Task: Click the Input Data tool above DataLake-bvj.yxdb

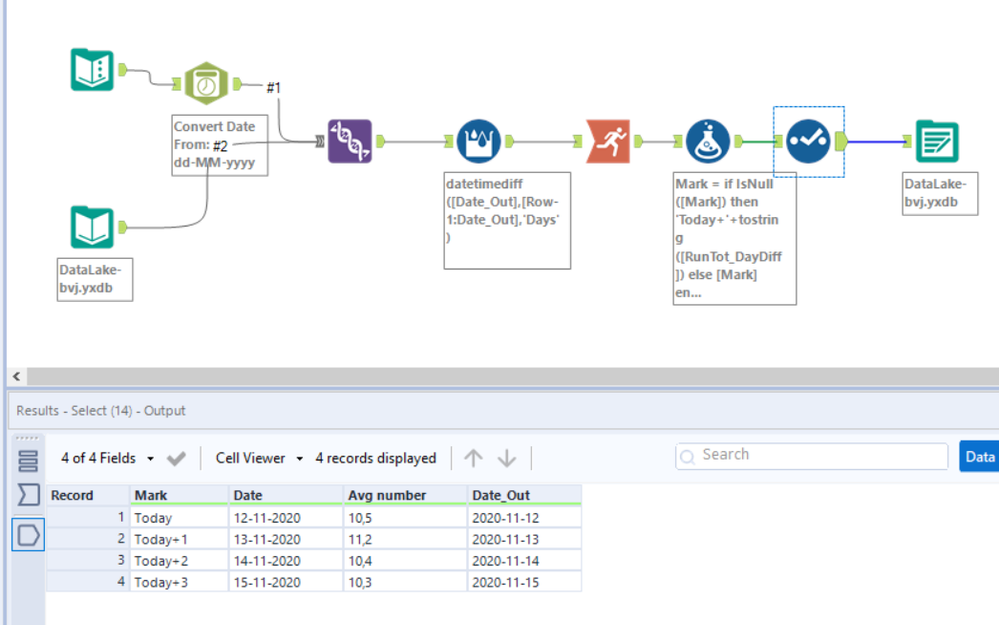Action: (x=92, y=227)
